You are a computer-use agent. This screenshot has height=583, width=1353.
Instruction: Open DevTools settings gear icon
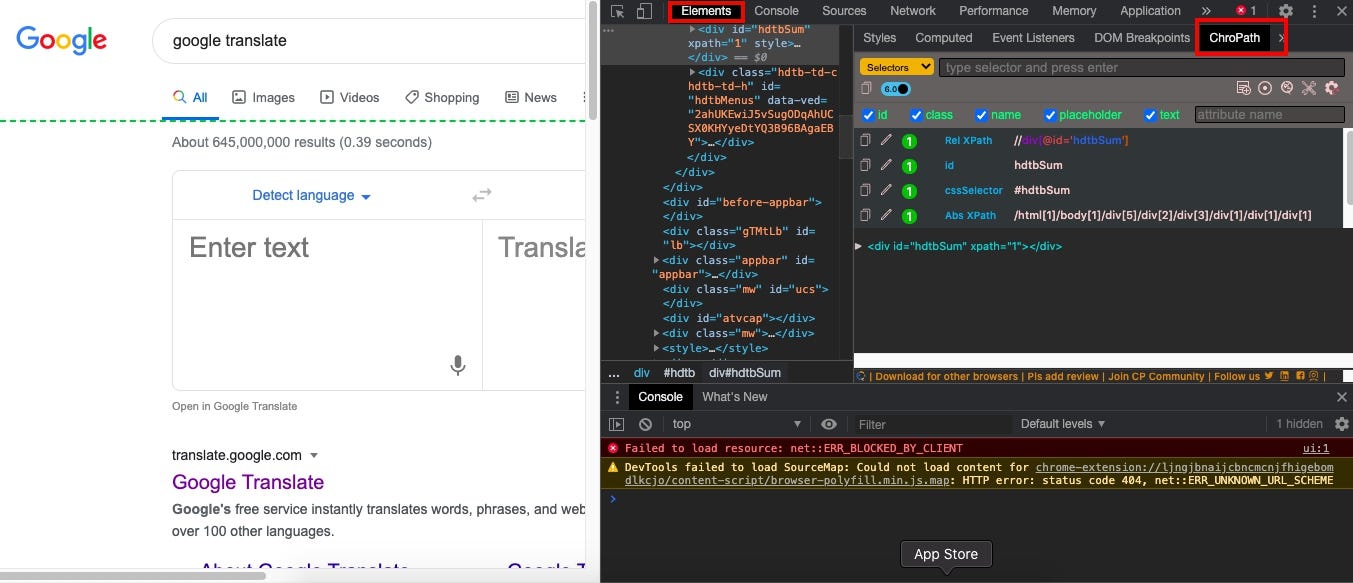point(1286,10)
